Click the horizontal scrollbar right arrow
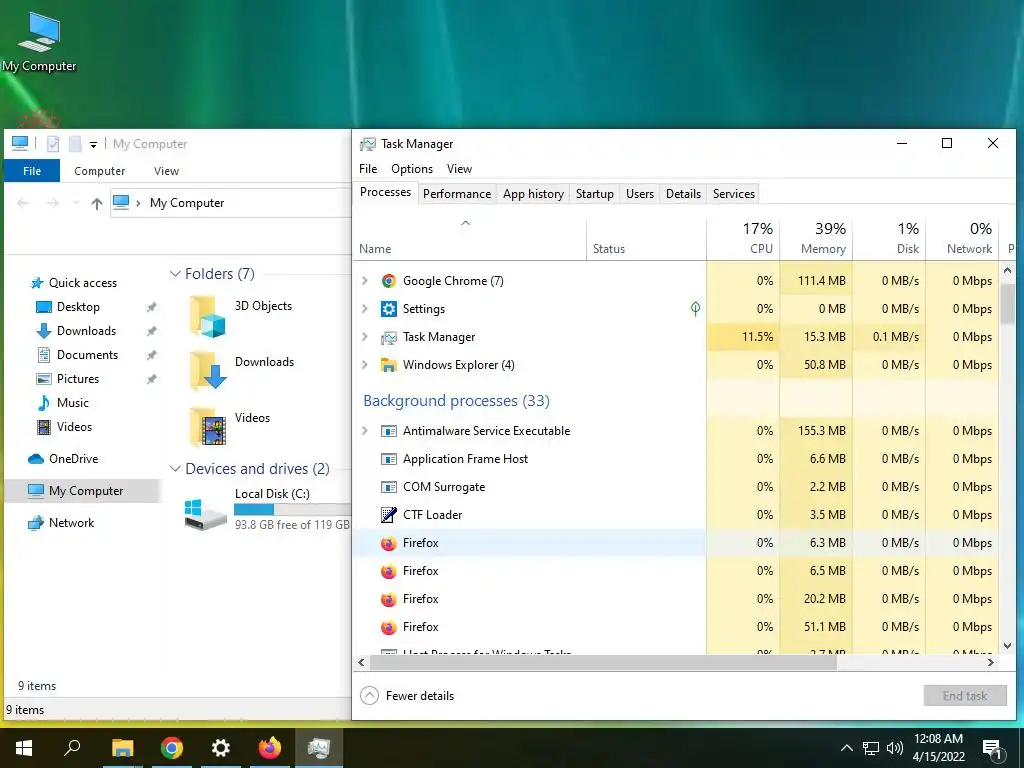Image resolution: width=1024 pixels, height=768 pixels. [x=991, y=662]
